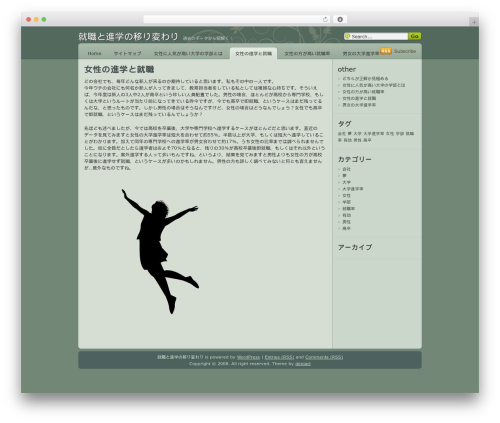
Task: Open a new browser tab with plus button
Action: (474, 22)
